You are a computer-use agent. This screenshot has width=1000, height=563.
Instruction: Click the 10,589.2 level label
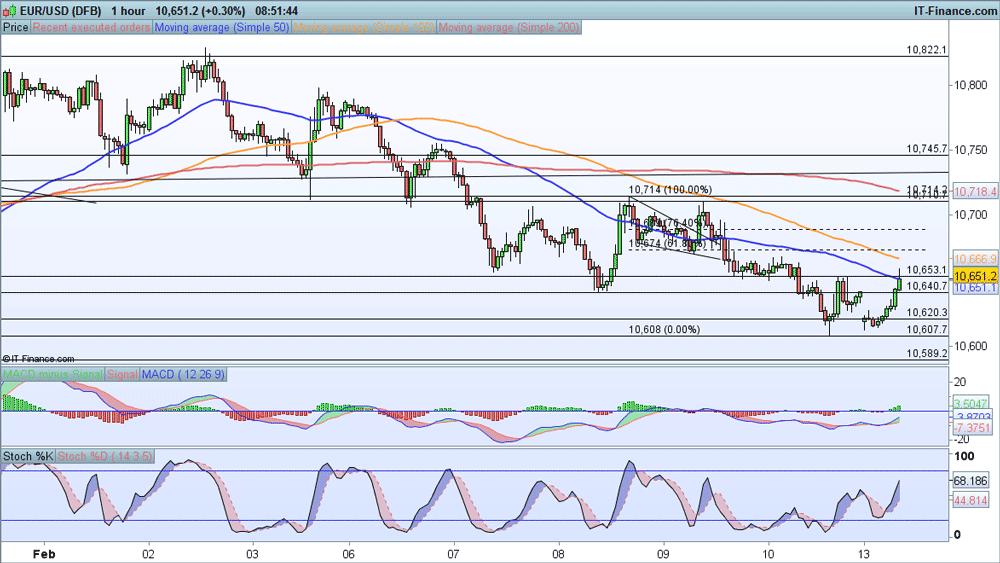(x=927, y=353)
